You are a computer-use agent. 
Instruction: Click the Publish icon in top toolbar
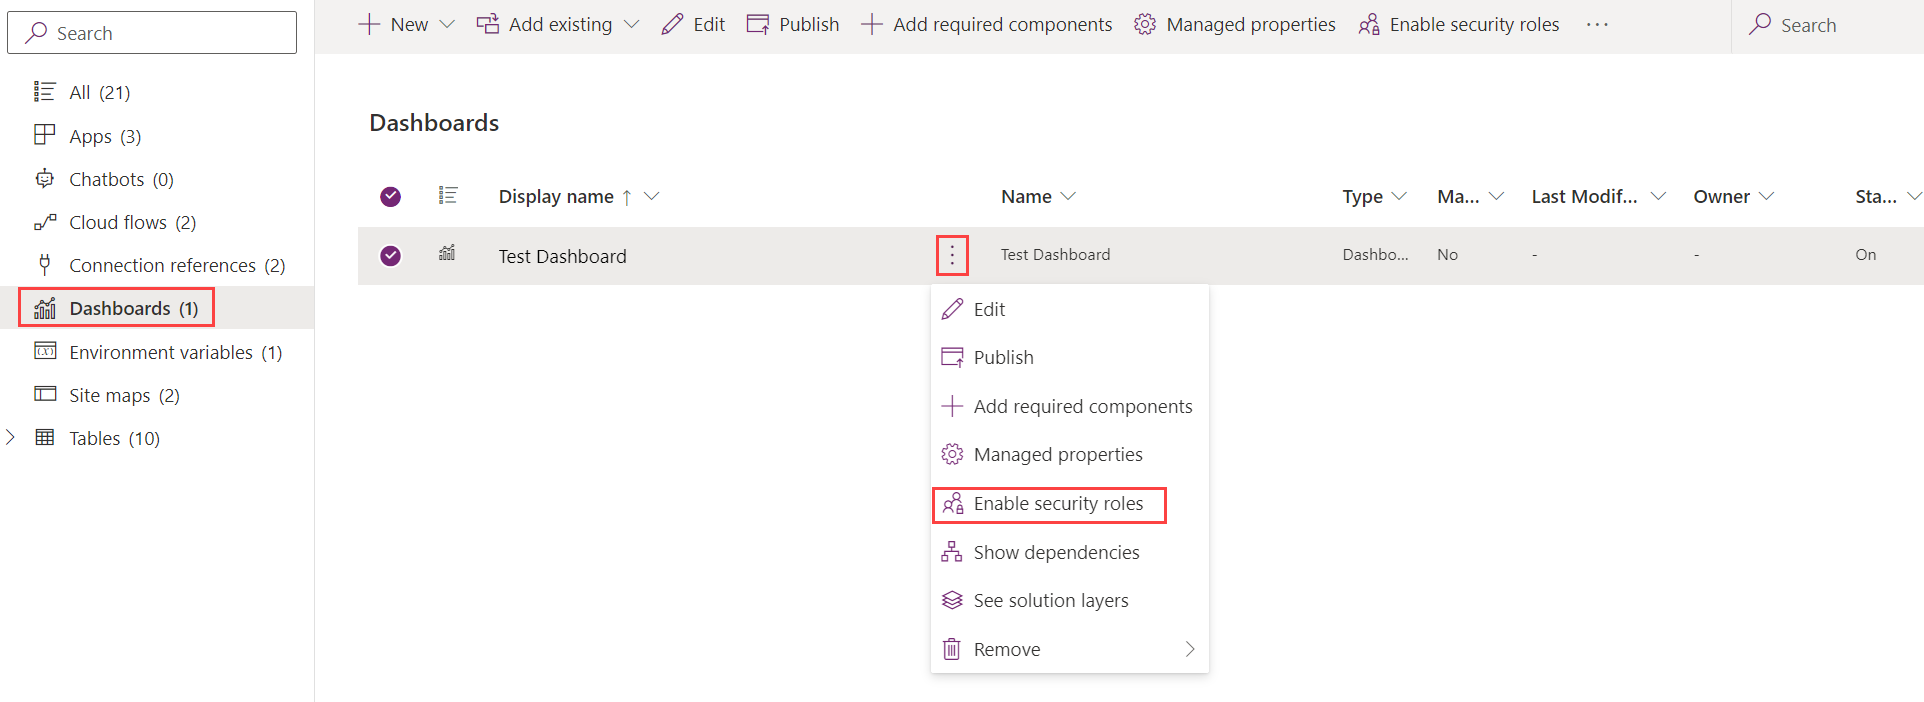(x=758, y=24)
